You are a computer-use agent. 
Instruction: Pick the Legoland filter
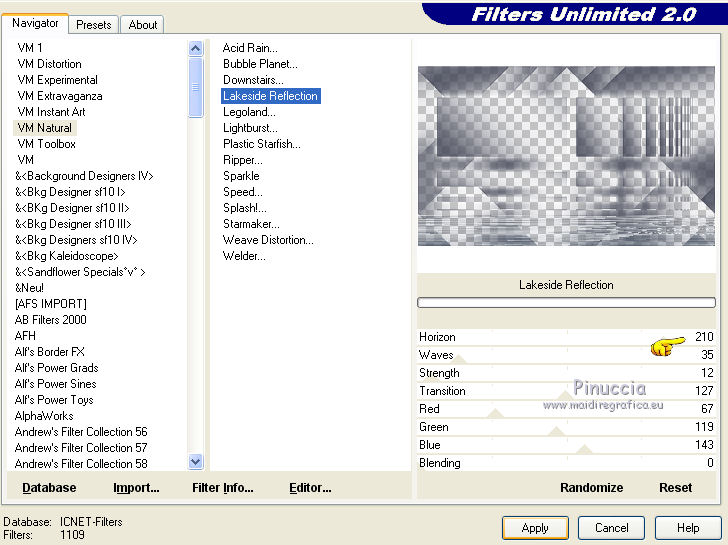point(249,112)
